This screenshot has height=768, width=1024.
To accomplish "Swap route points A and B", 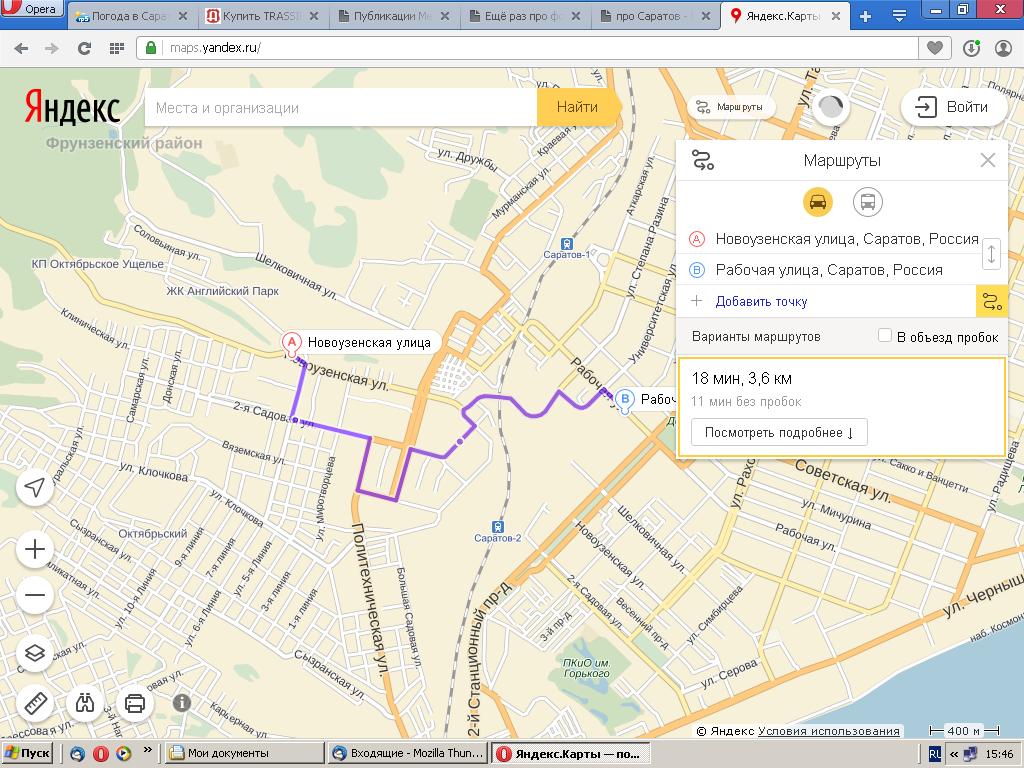I will pos(991,254).
